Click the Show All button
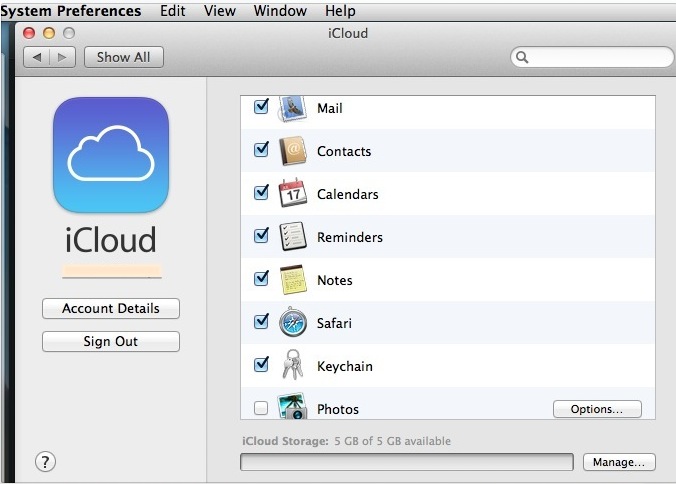This screenshot has height=484, width=676. [x=124, y=57]
